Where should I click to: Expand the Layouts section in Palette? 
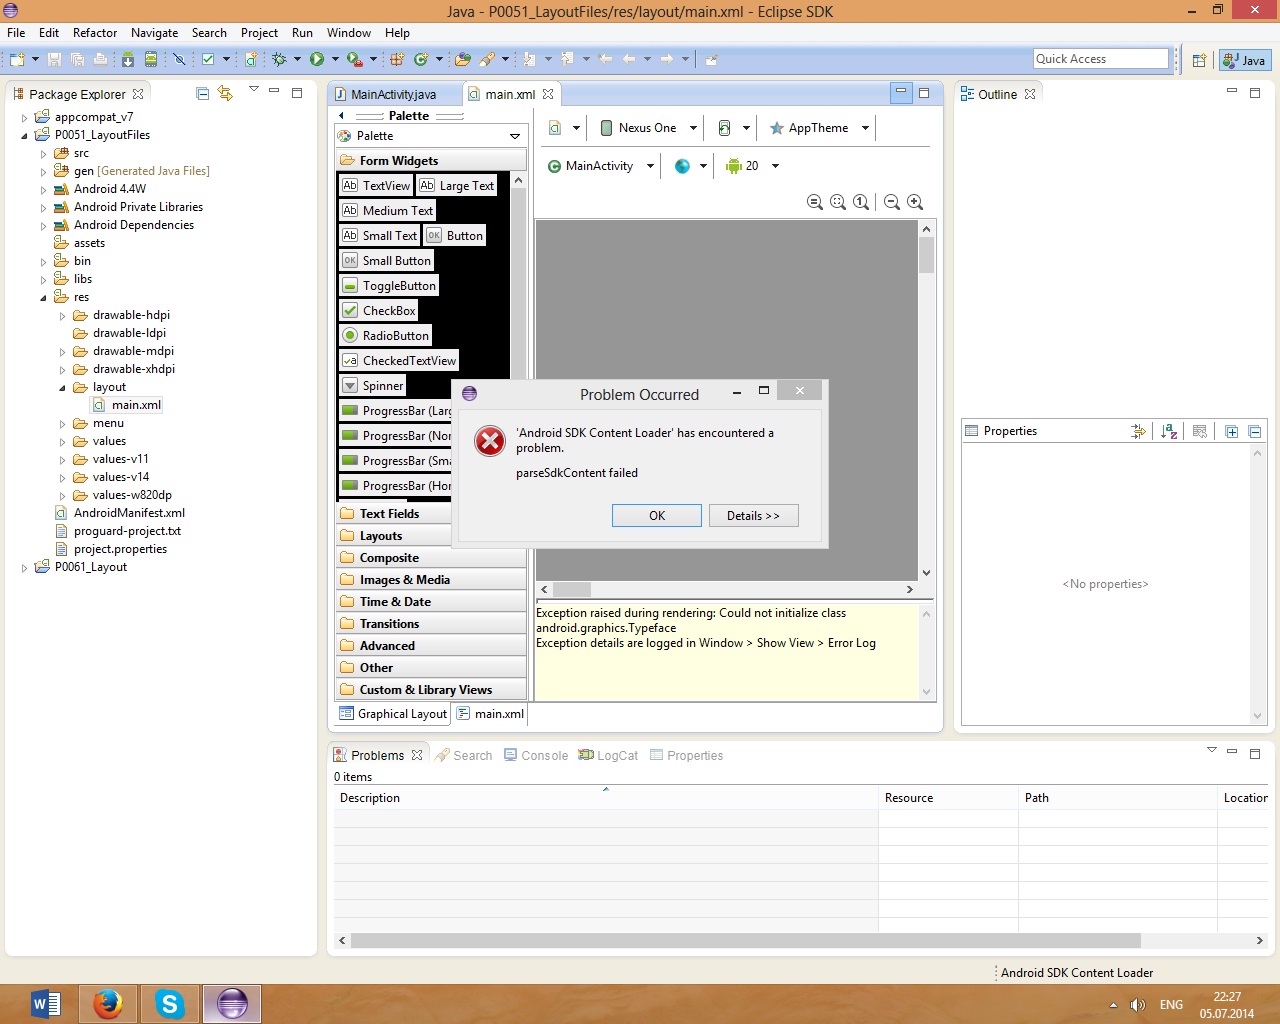click(431, 536)
